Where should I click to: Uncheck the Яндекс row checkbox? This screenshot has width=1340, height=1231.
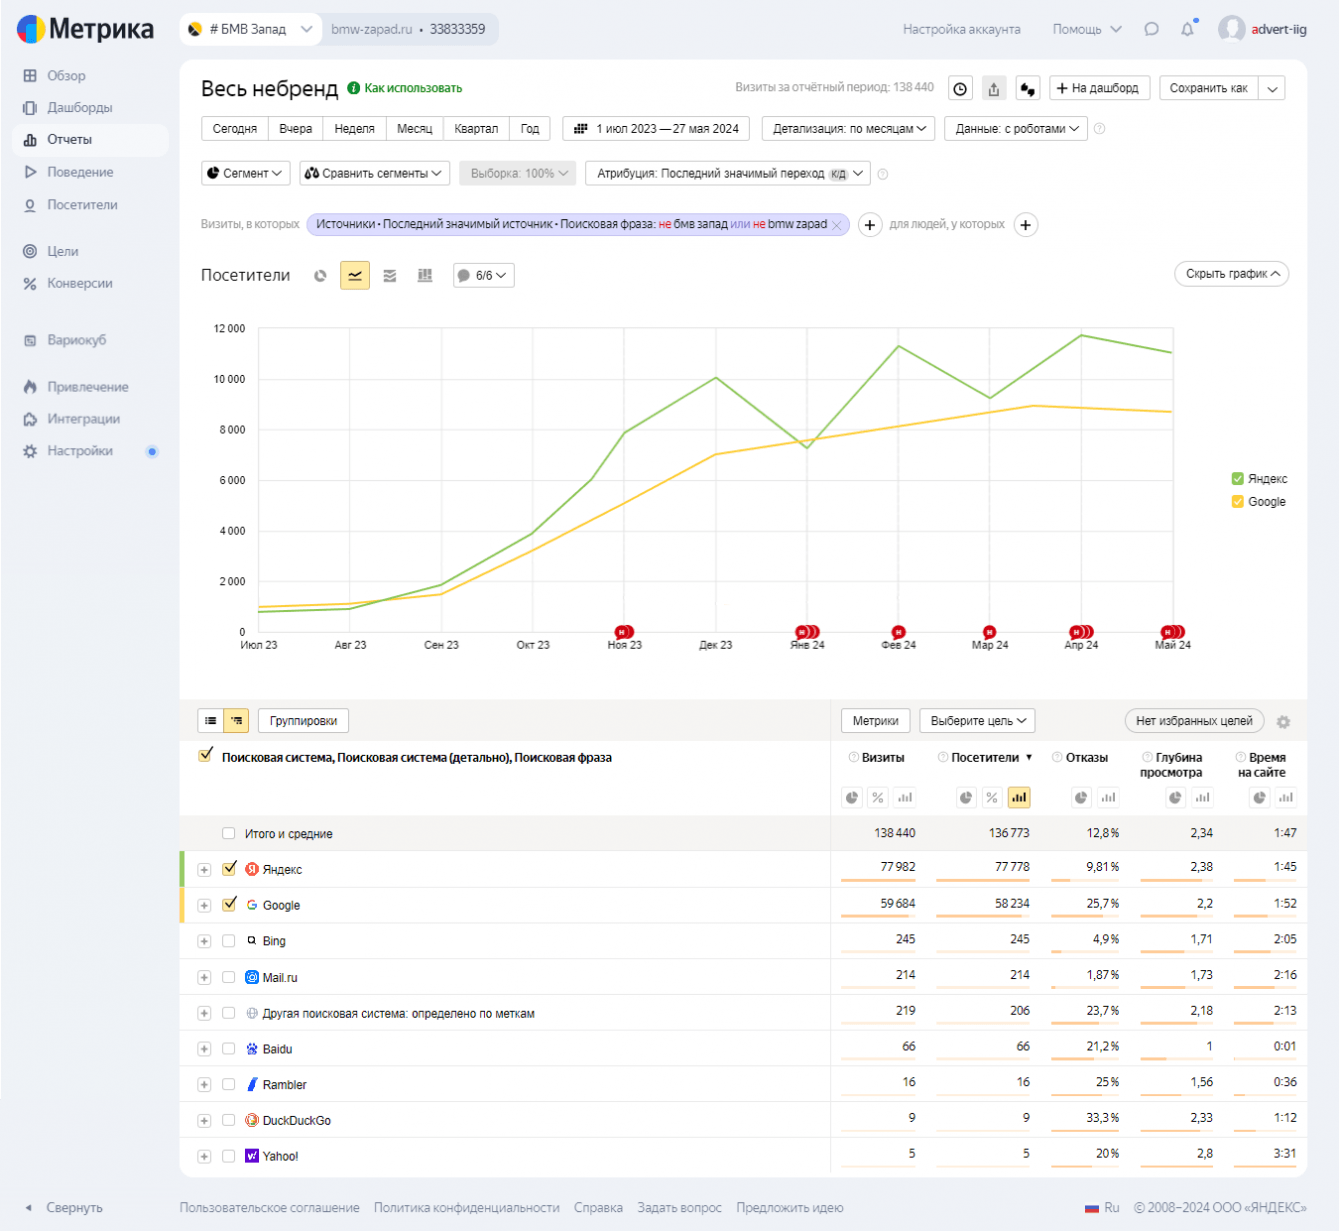(229, 869)
